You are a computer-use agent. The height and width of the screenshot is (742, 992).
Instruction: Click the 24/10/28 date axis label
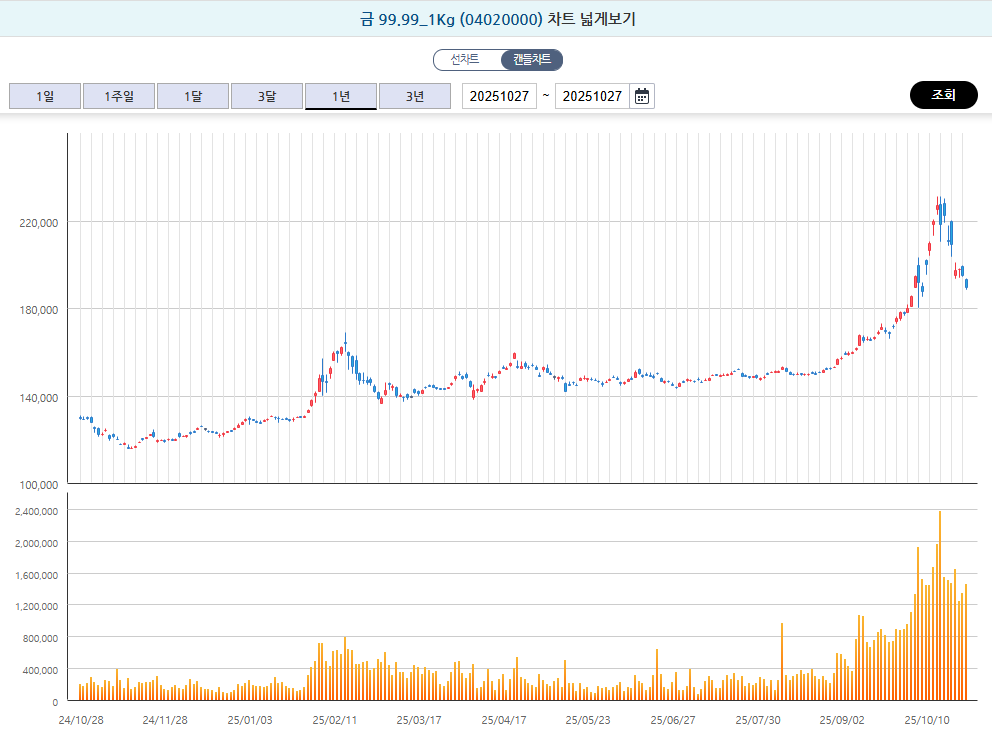(80, 719)
